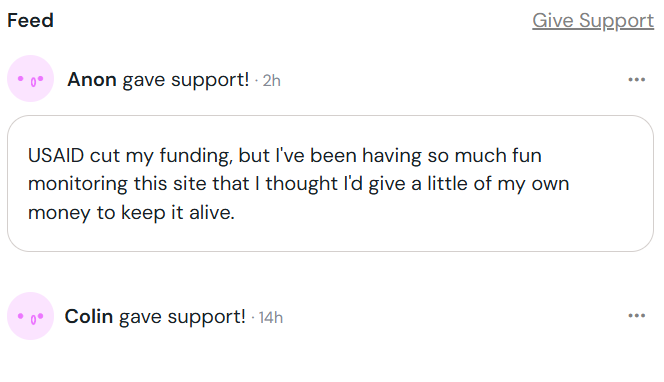Click the 14h timestamp on Colin's post

[271, 318]
